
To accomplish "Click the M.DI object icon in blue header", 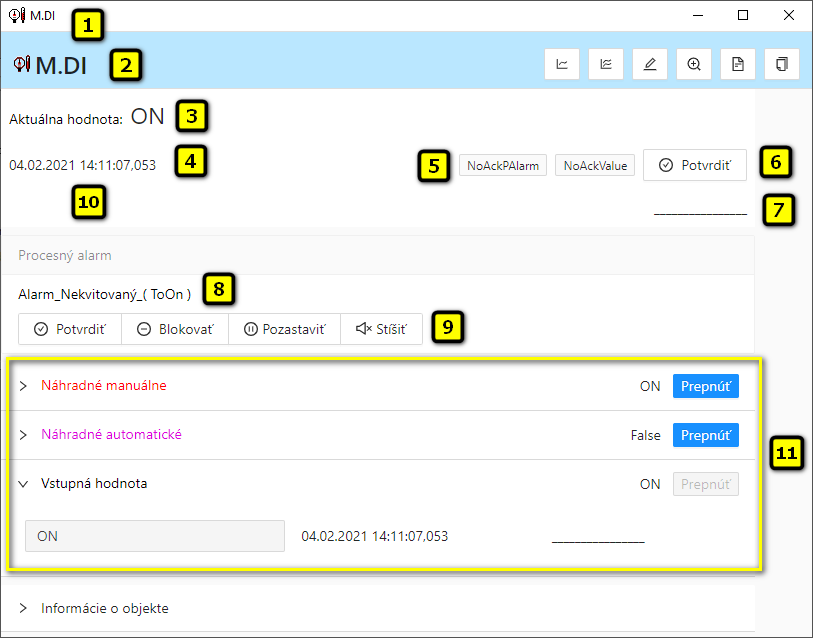I will tap(22, 65).
